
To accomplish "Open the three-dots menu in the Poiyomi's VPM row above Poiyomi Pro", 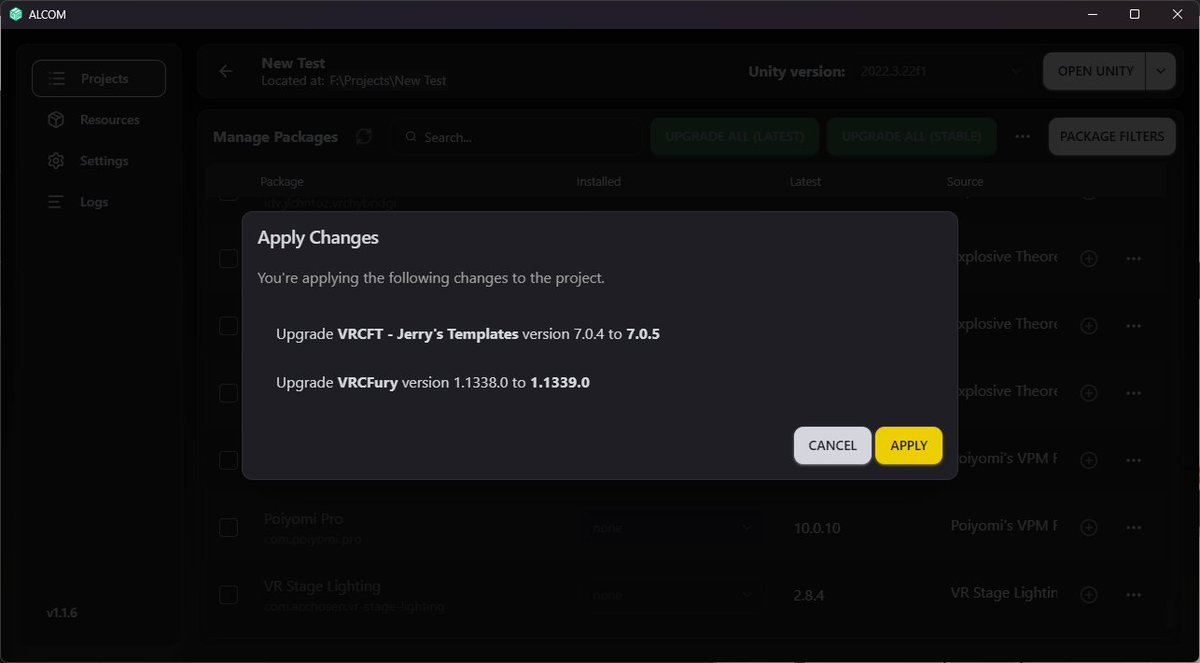I will tap(1133, 460).
